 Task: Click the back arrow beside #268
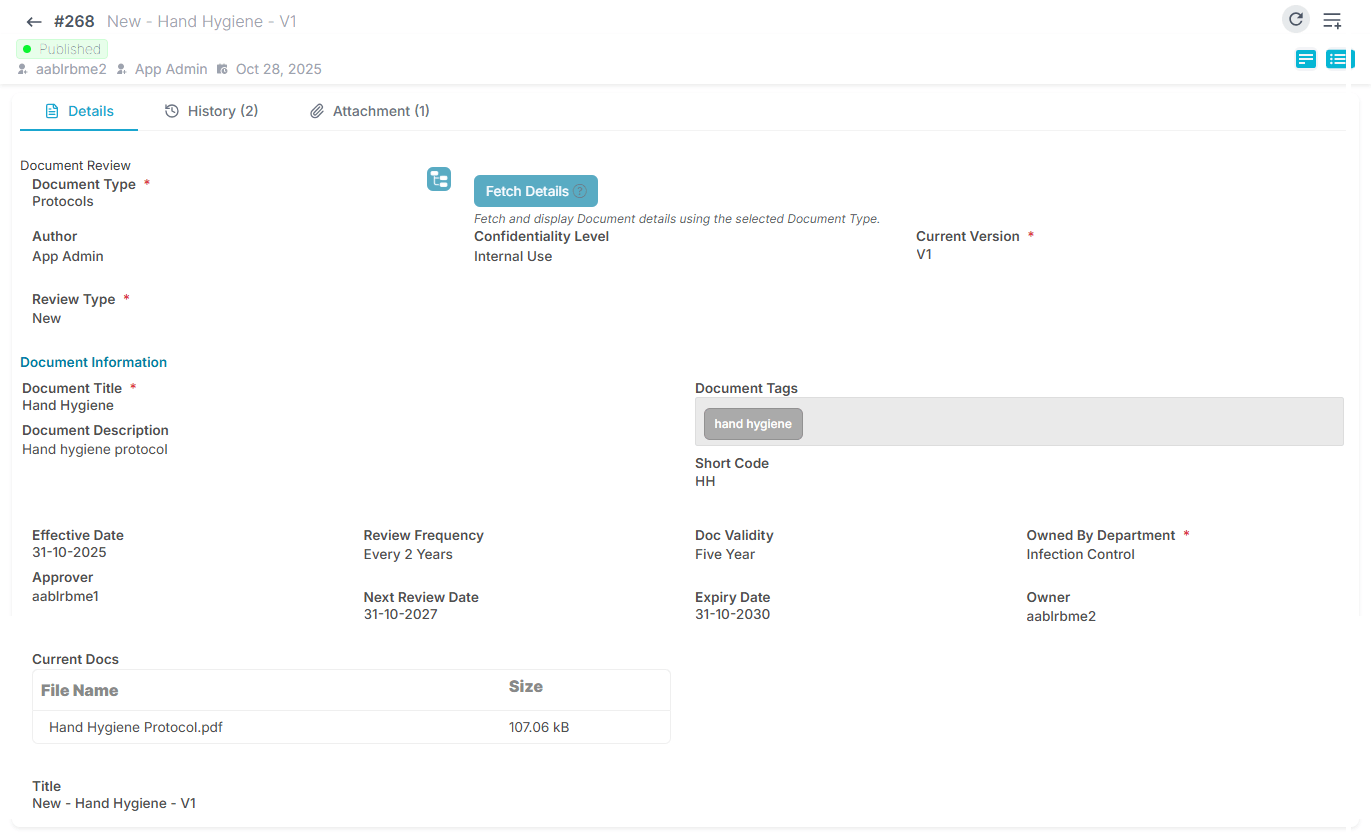(x=34, y=22)
